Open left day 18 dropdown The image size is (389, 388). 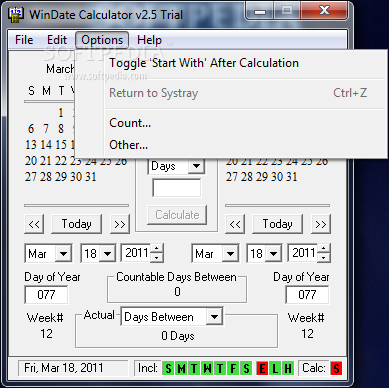[107, 254]
